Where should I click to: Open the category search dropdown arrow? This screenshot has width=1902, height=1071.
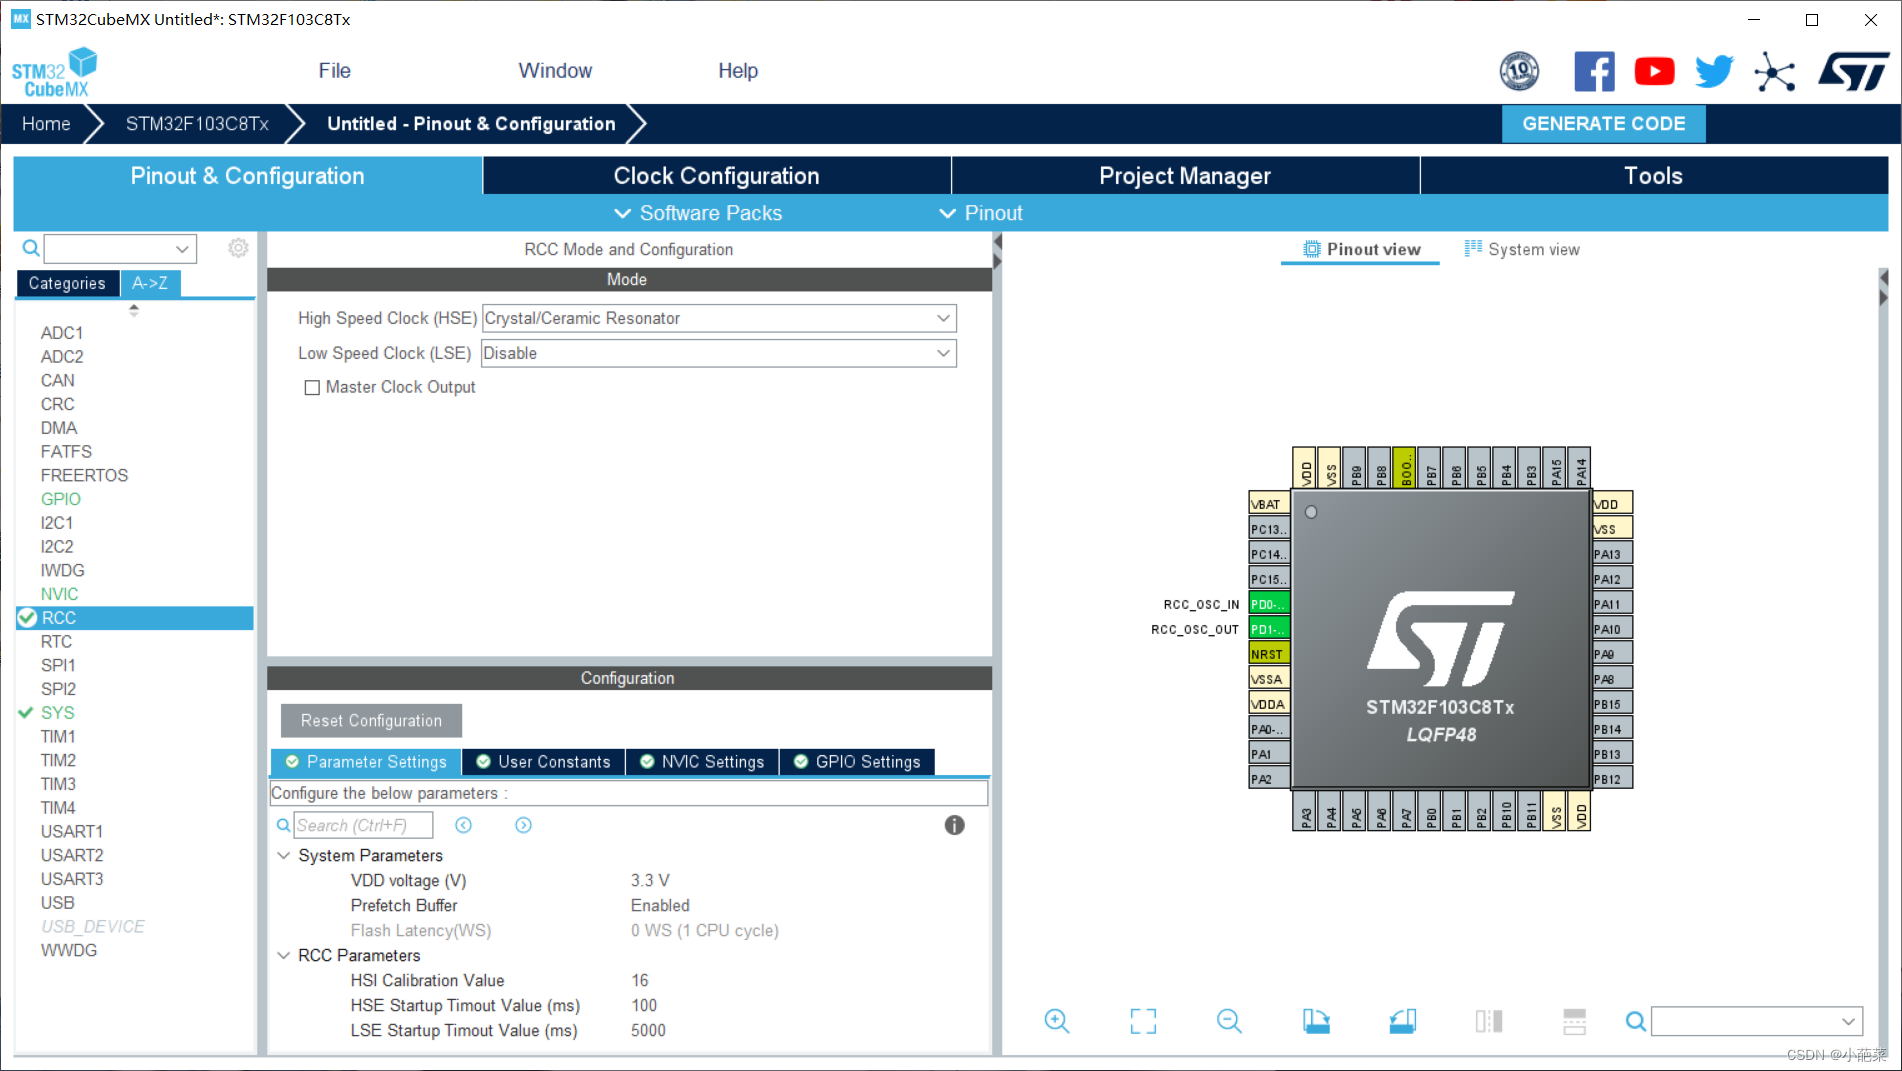[182, 248]
